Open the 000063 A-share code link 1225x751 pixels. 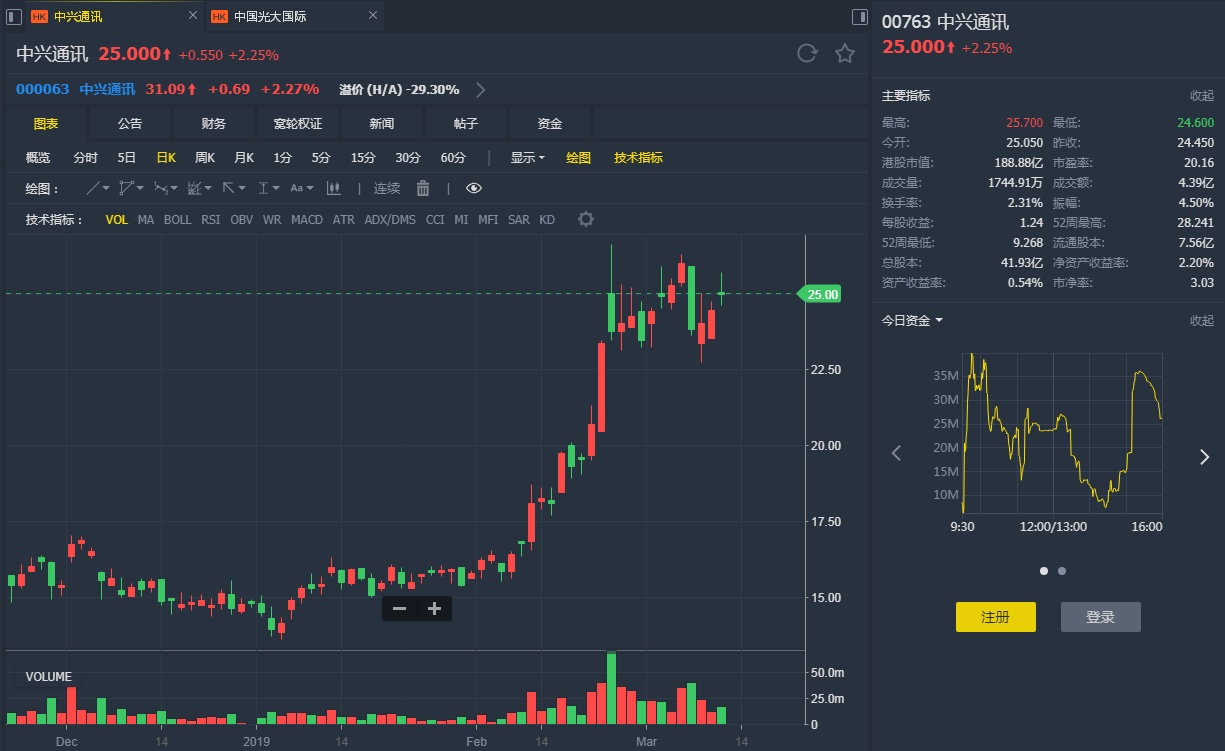pyautogui.click(x=42, y=89)
